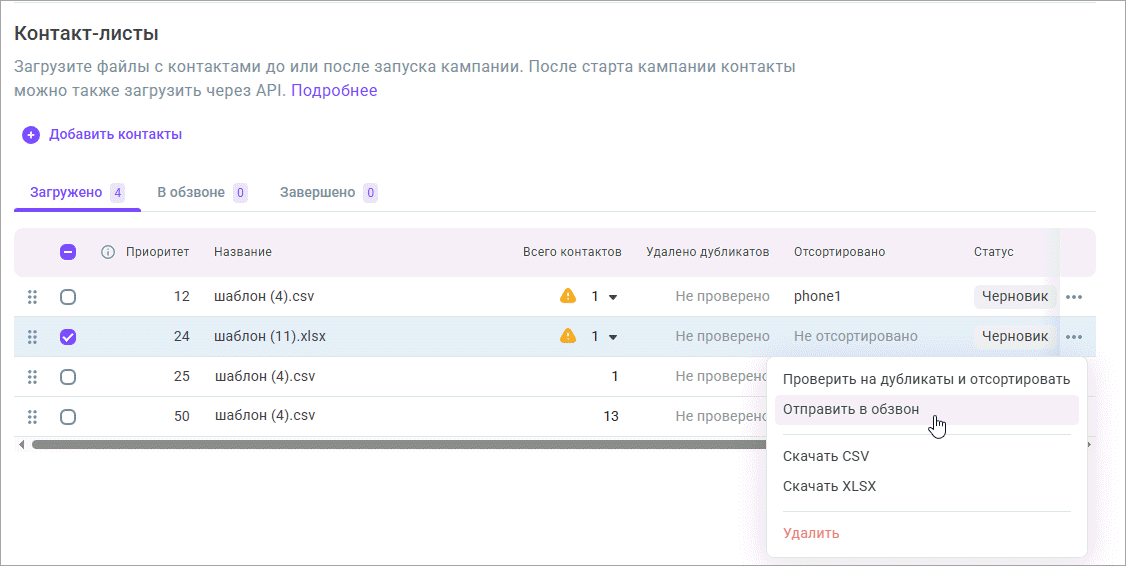The image size is (1126, 566).
Task: Uncheck the шаблон (11).xlsx row checkbox
Action: click(68, 337)
